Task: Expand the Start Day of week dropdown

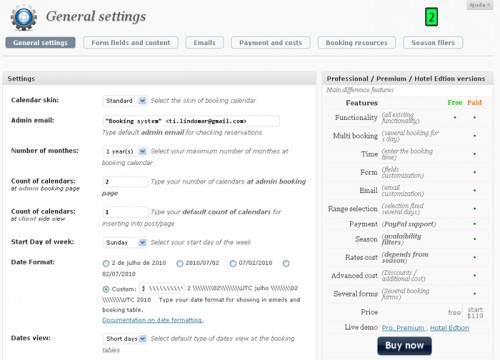Action: pyautogui.click(x=125, y=242)
